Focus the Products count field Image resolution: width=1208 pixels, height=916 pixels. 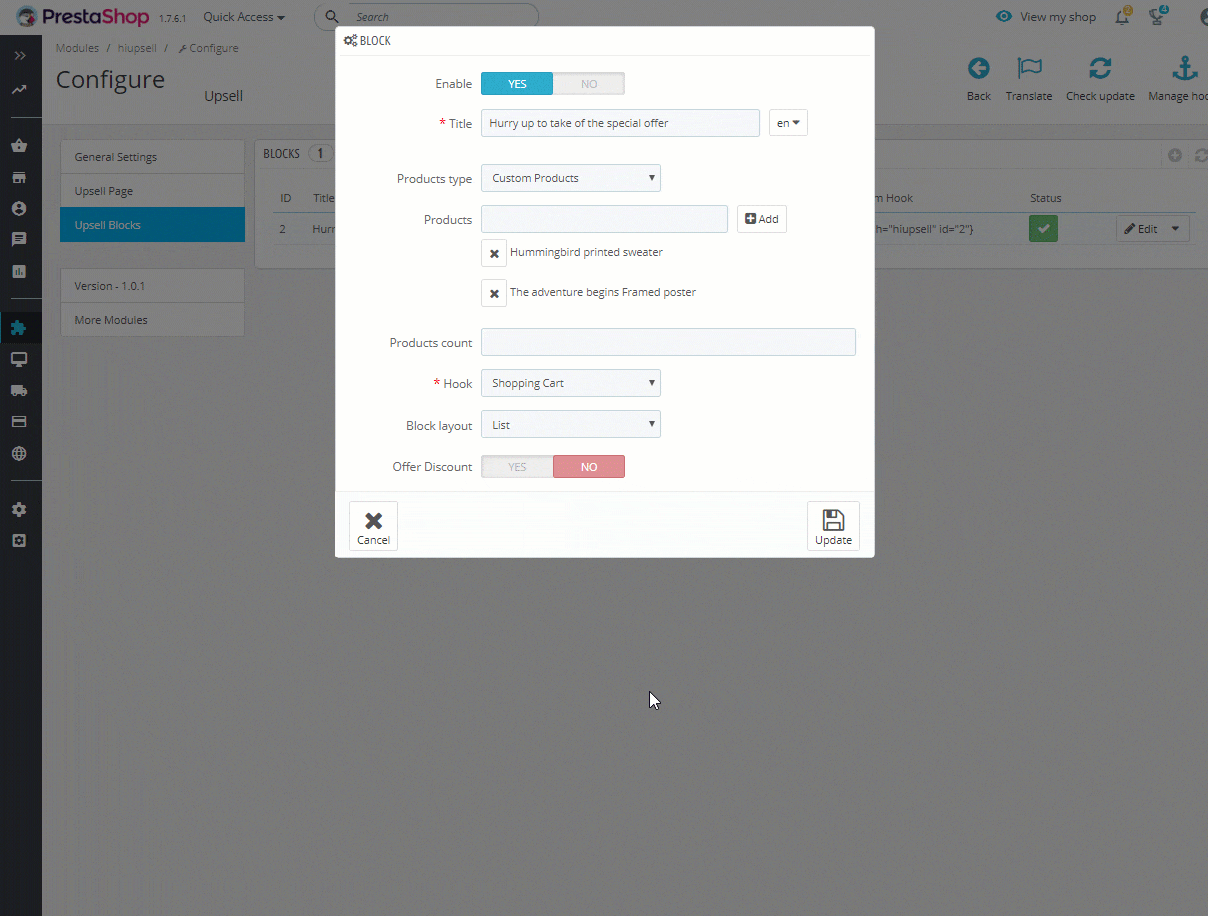click(x=668, y=342)
